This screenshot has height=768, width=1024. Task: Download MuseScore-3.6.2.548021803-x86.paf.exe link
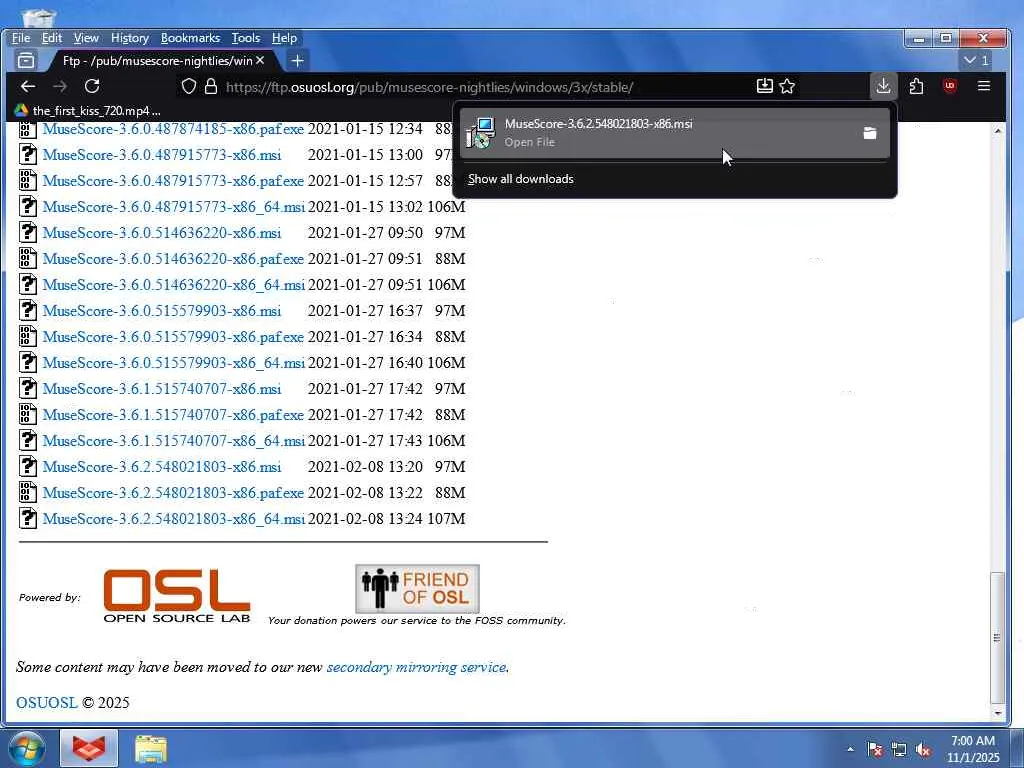[173, 492]
